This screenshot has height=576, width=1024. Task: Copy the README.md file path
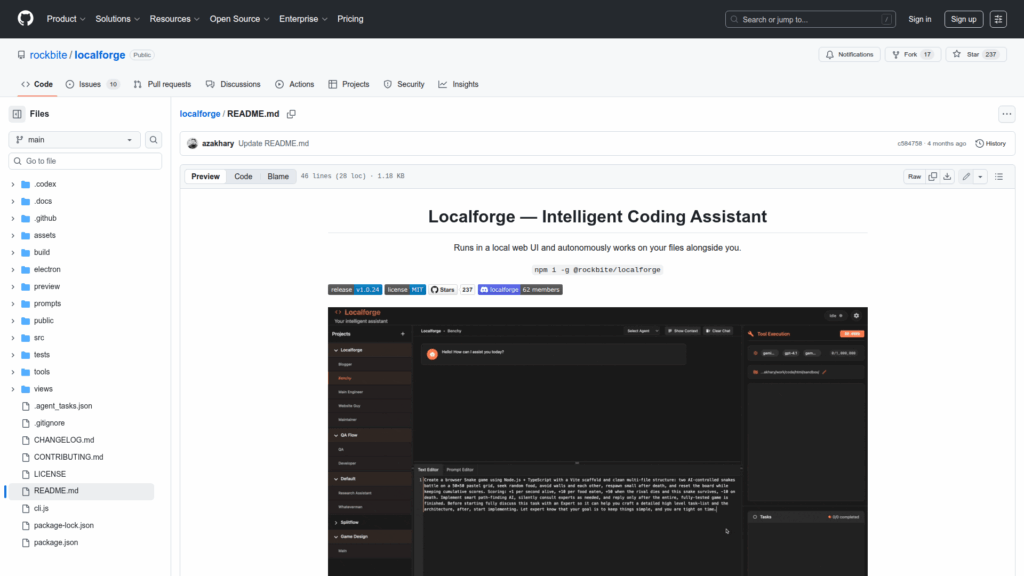click(291, 114)
